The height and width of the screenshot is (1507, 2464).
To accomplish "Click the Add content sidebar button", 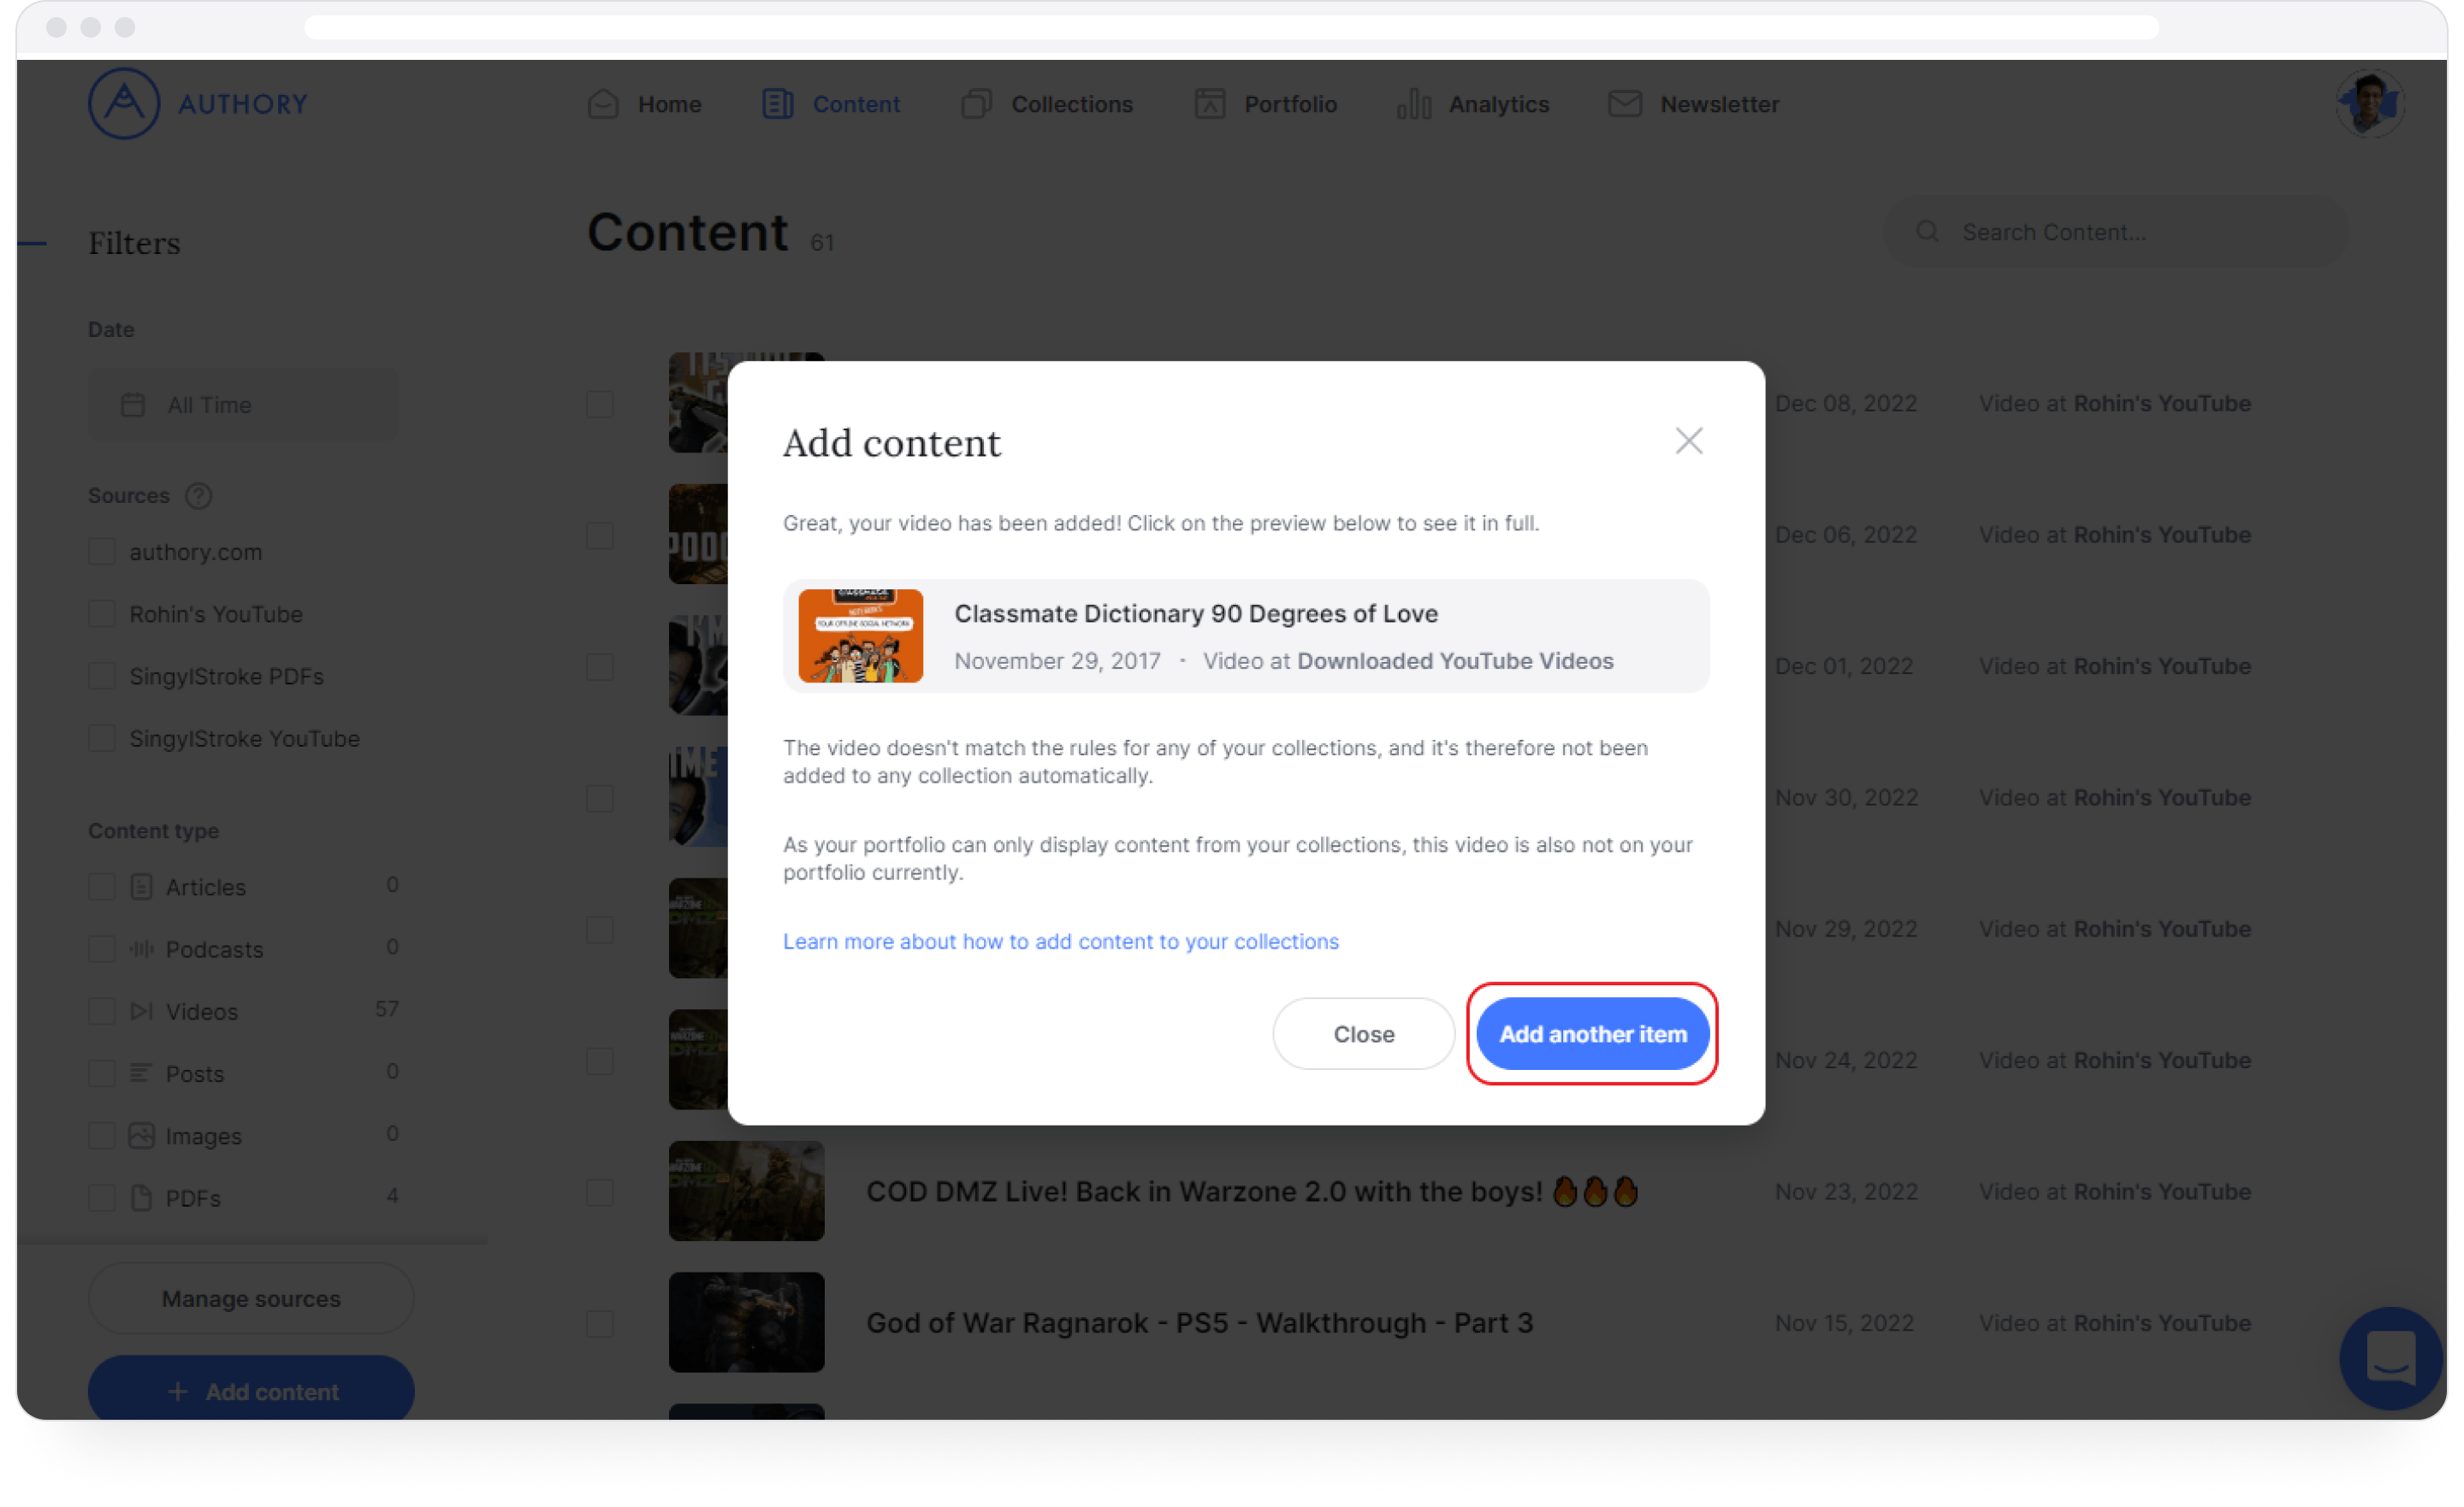I will click(x=252, y=1391).
